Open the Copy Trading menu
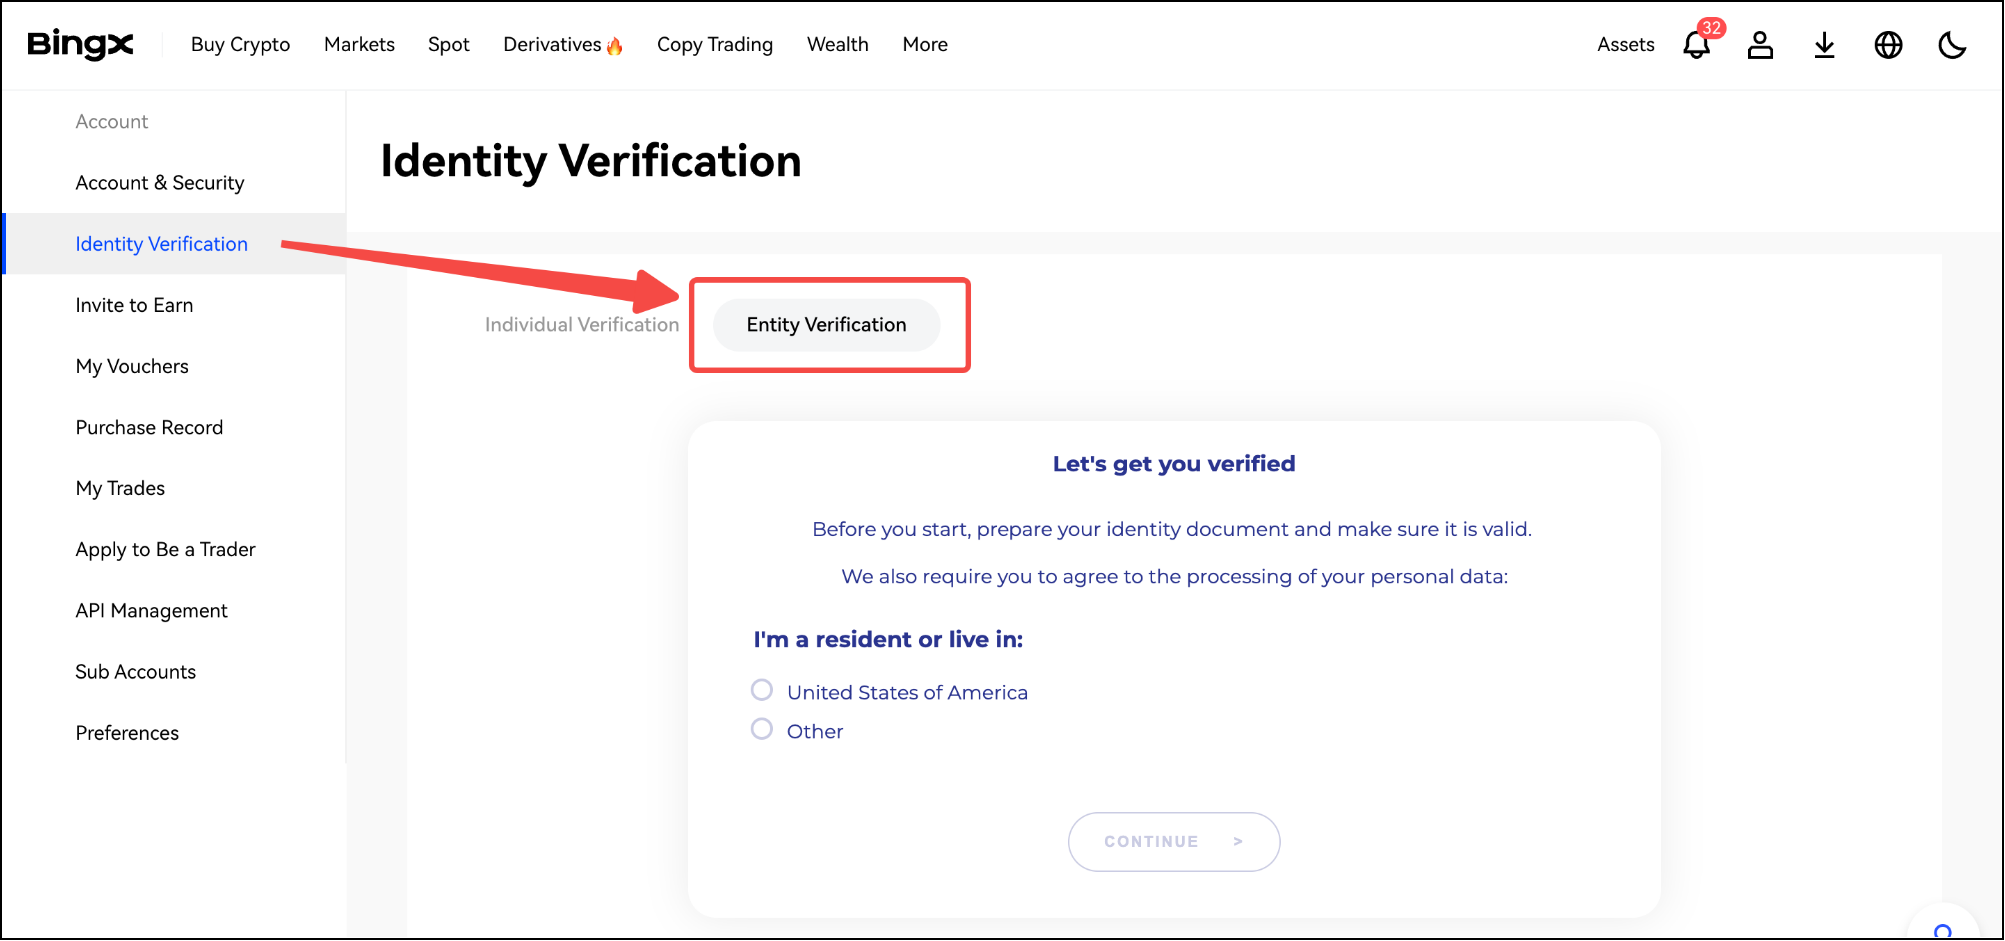2005x941 pixels. 715,44
